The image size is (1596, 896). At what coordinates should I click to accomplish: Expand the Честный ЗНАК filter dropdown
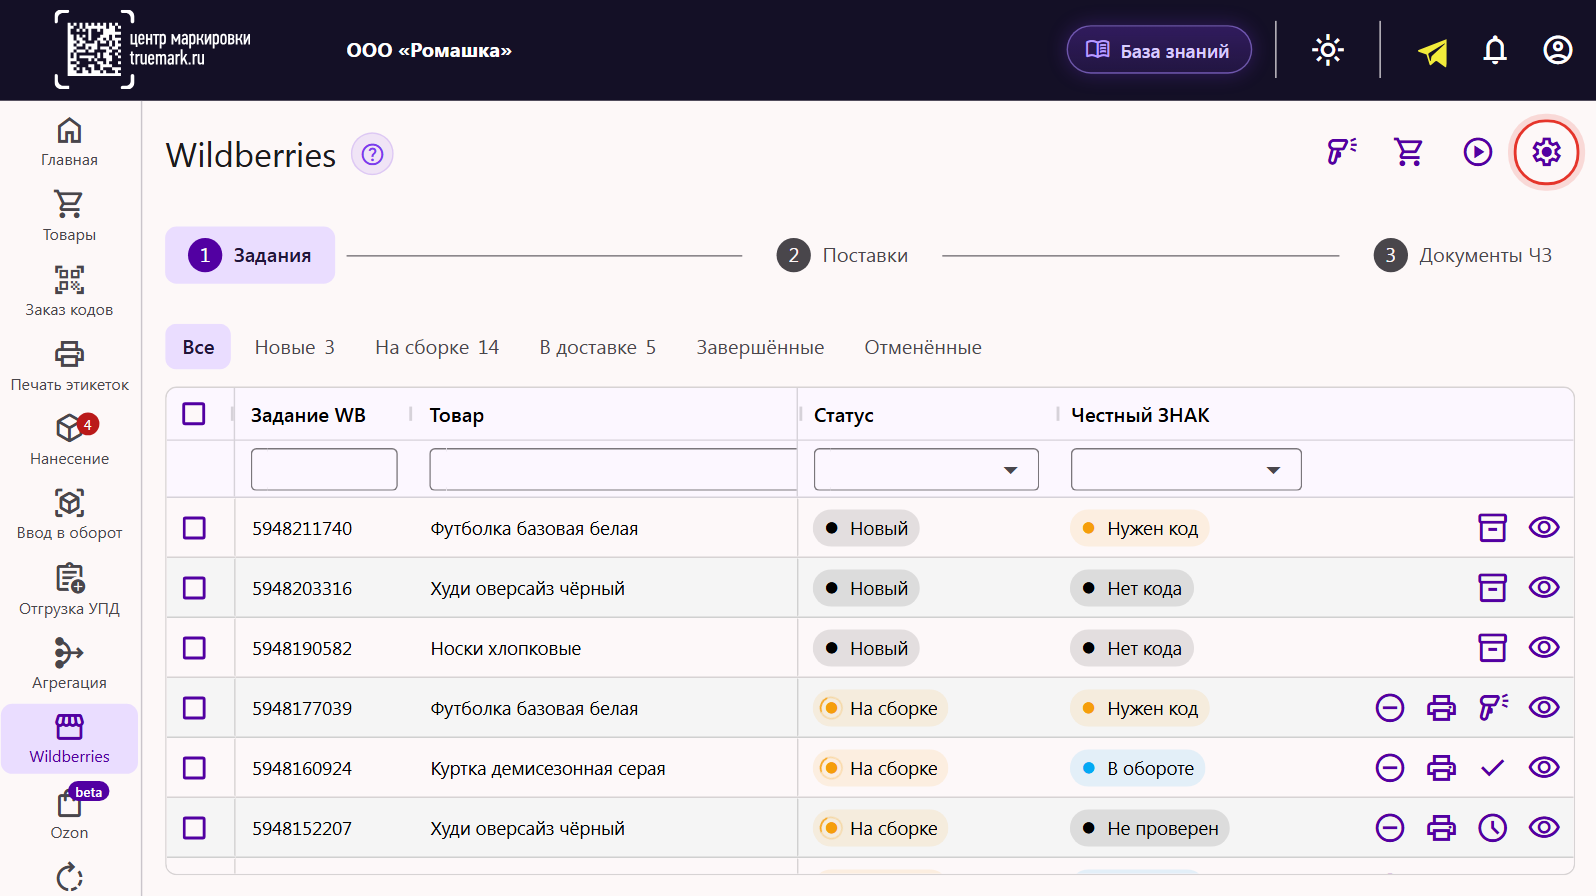point(1186,470)
